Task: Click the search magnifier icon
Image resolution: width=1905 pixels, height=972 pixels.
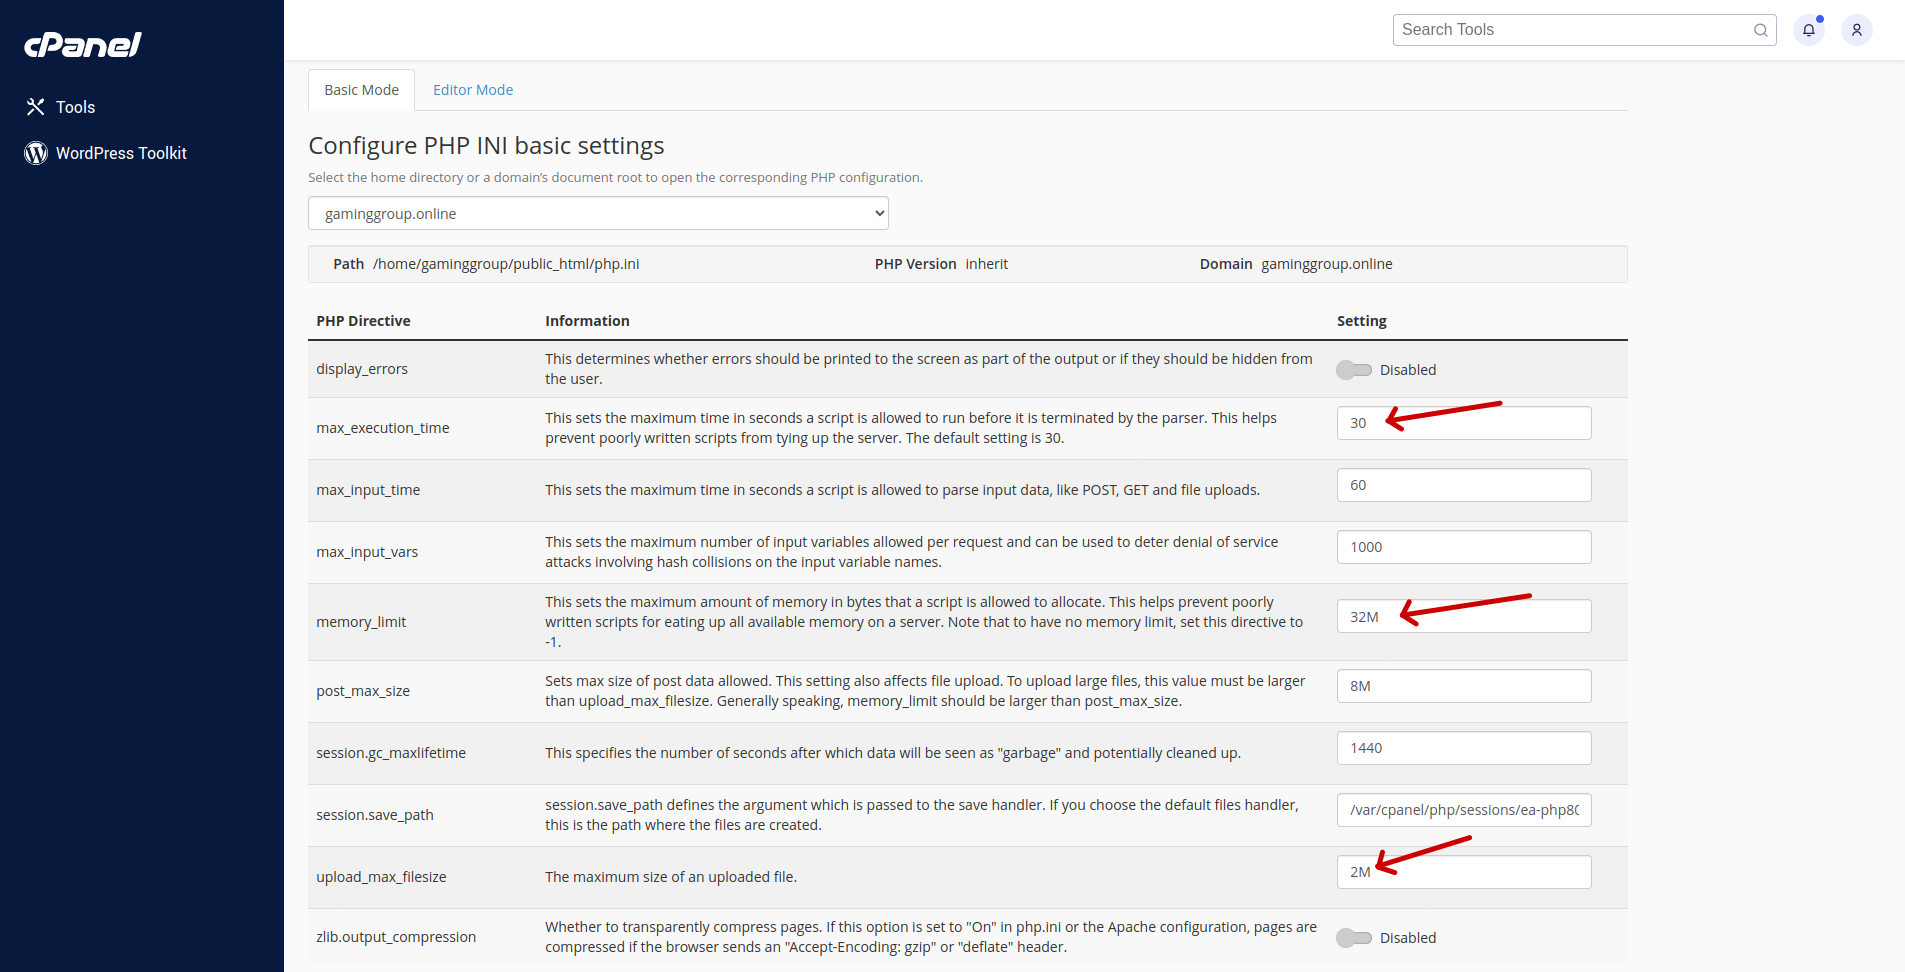Action: click(1760, 30)
